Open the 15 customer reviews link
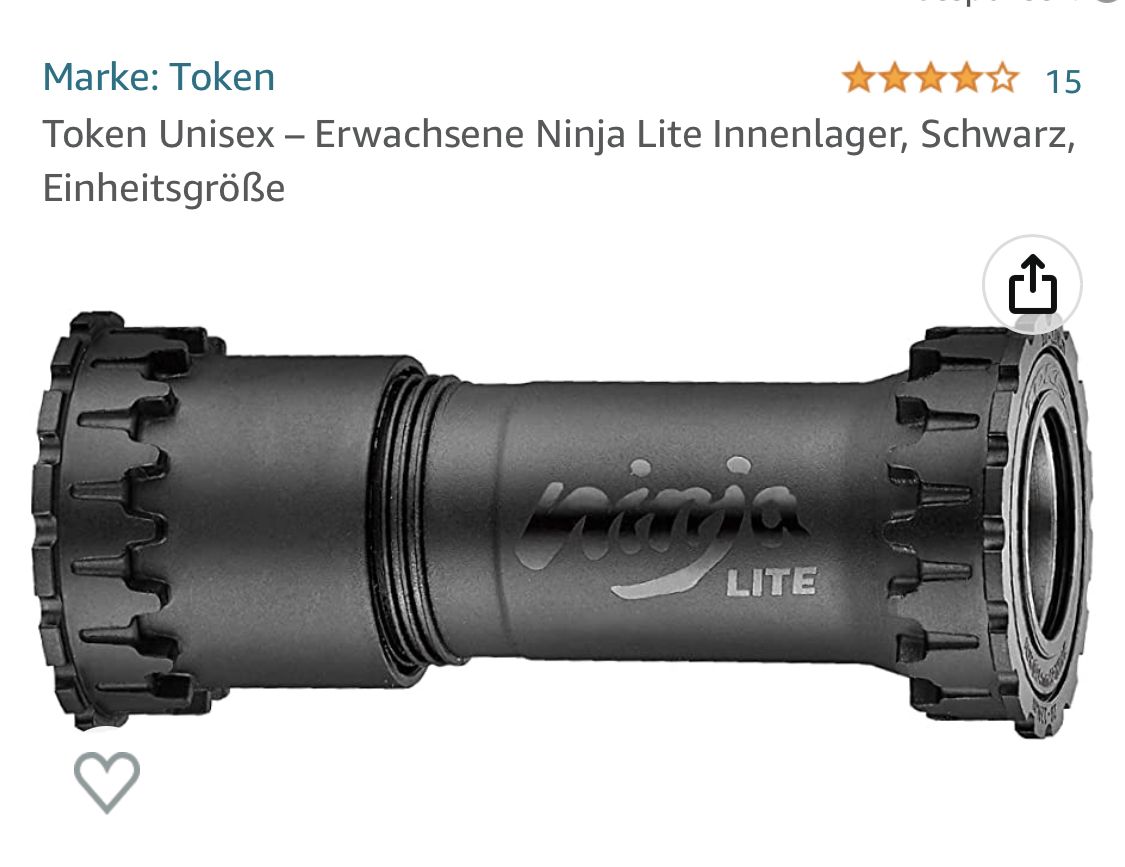The height and width of the screenshot is (867, 1125). tap(1063, 82)
